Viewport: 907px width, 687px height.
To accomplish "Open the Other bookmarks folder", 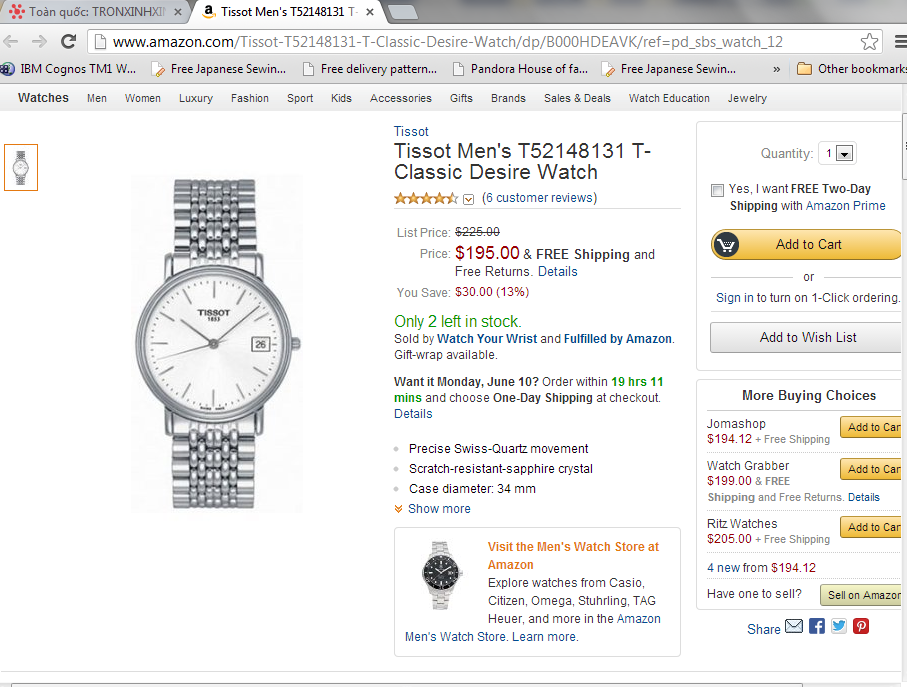I will point(850,69).
